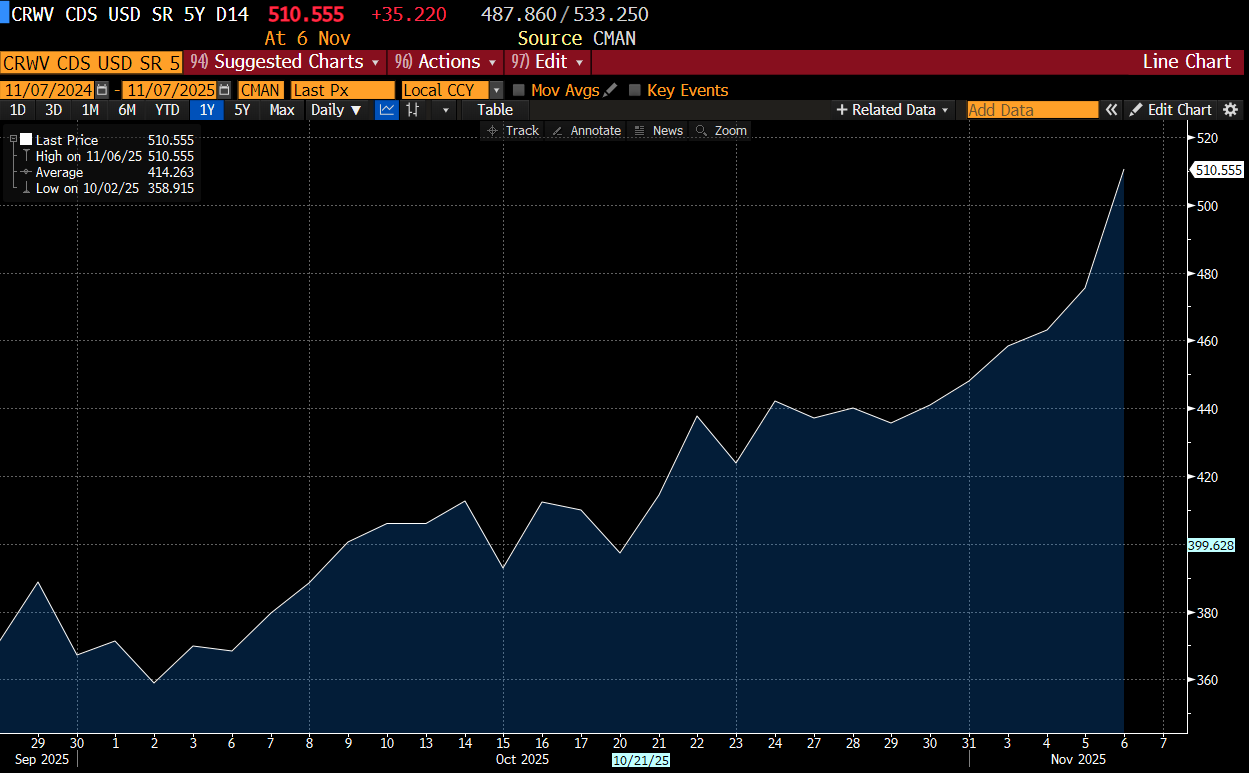Viewport: 1249px width, 773px height.
Task: Activate the Zoom magnifier tool
Action: tap(721, 131)
